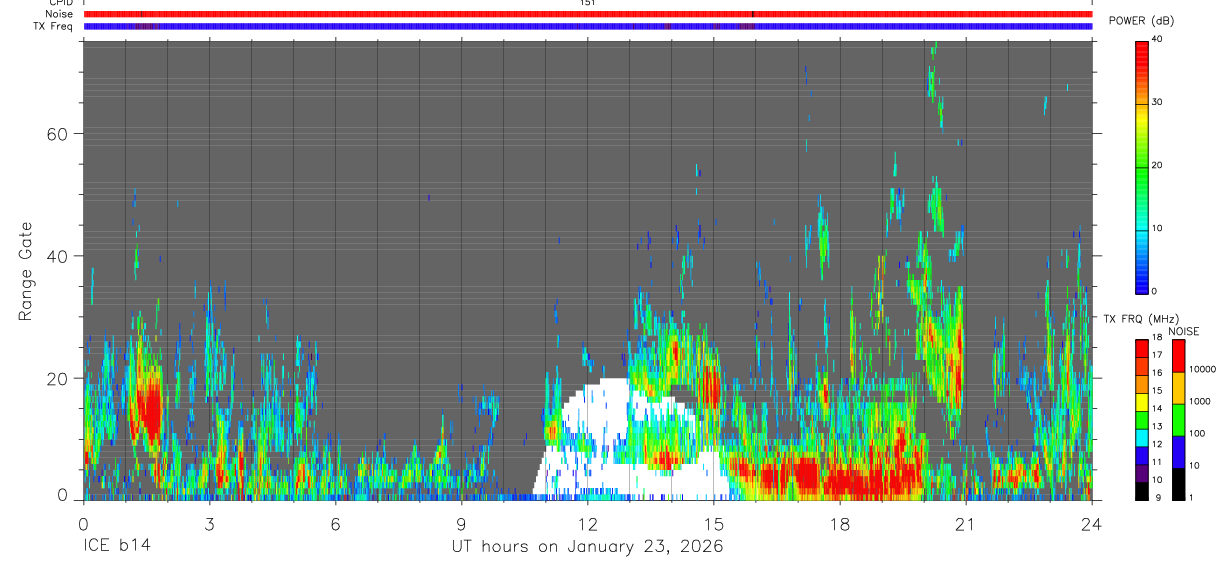Click the "21" tick on the UT hours axis
Screen dimensions: 1228x567
(966, 523)
